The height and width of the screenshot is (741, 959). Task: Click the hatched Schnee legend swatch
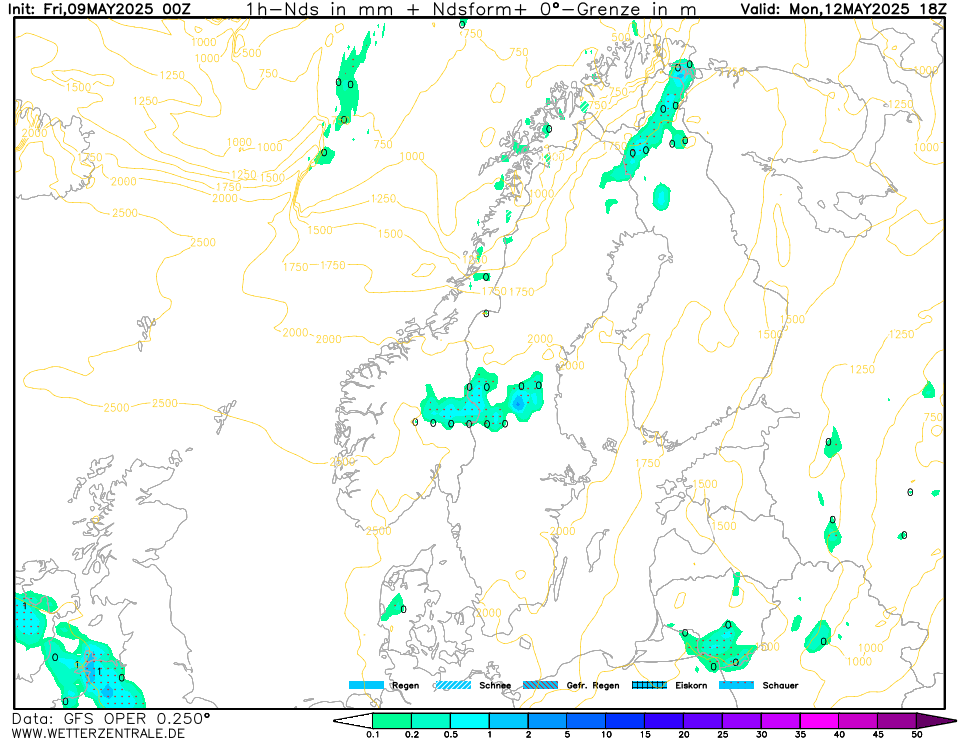(453, 685)
